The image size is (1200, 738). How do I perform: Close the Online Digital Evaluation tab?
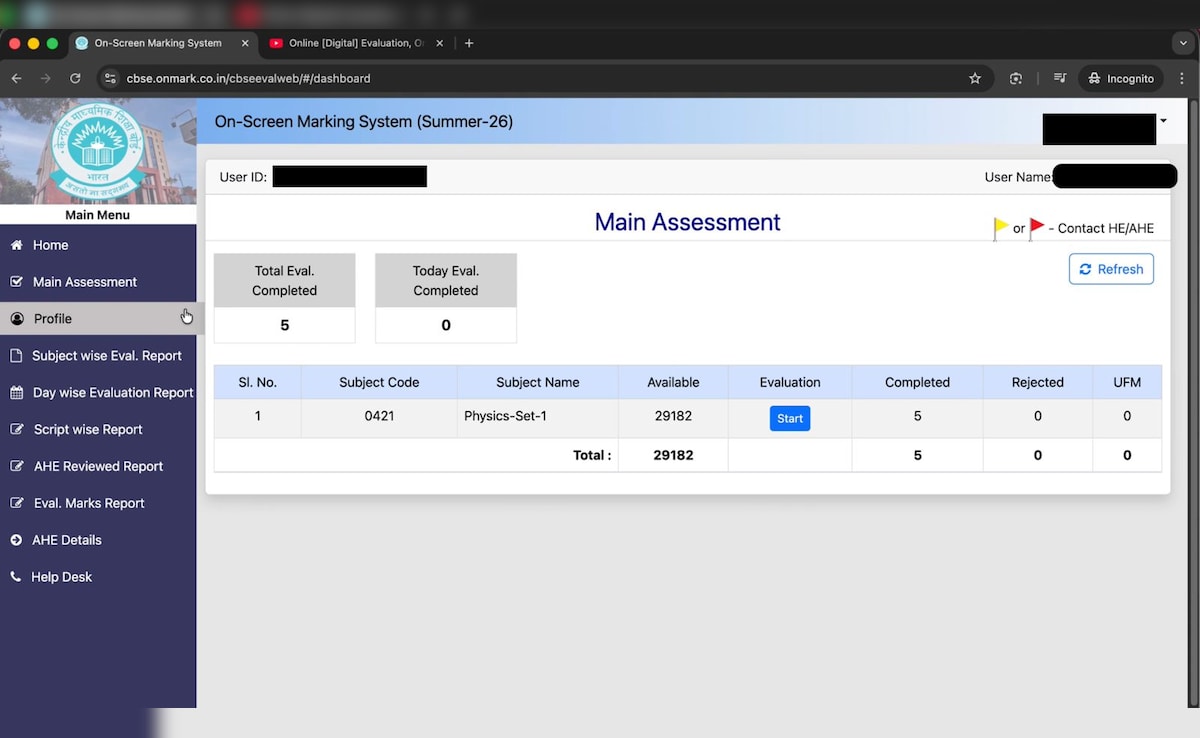pos(439,43)
